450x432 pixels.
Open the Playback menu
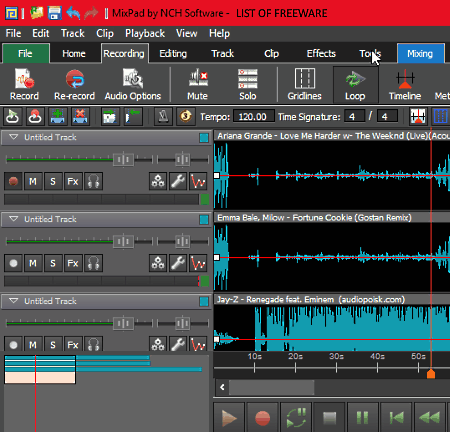tap(145, 33)
